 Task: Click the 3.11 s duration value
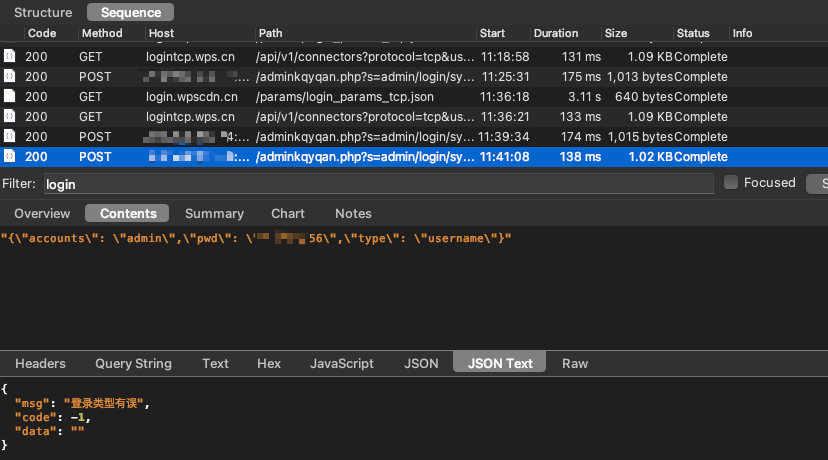584,97
